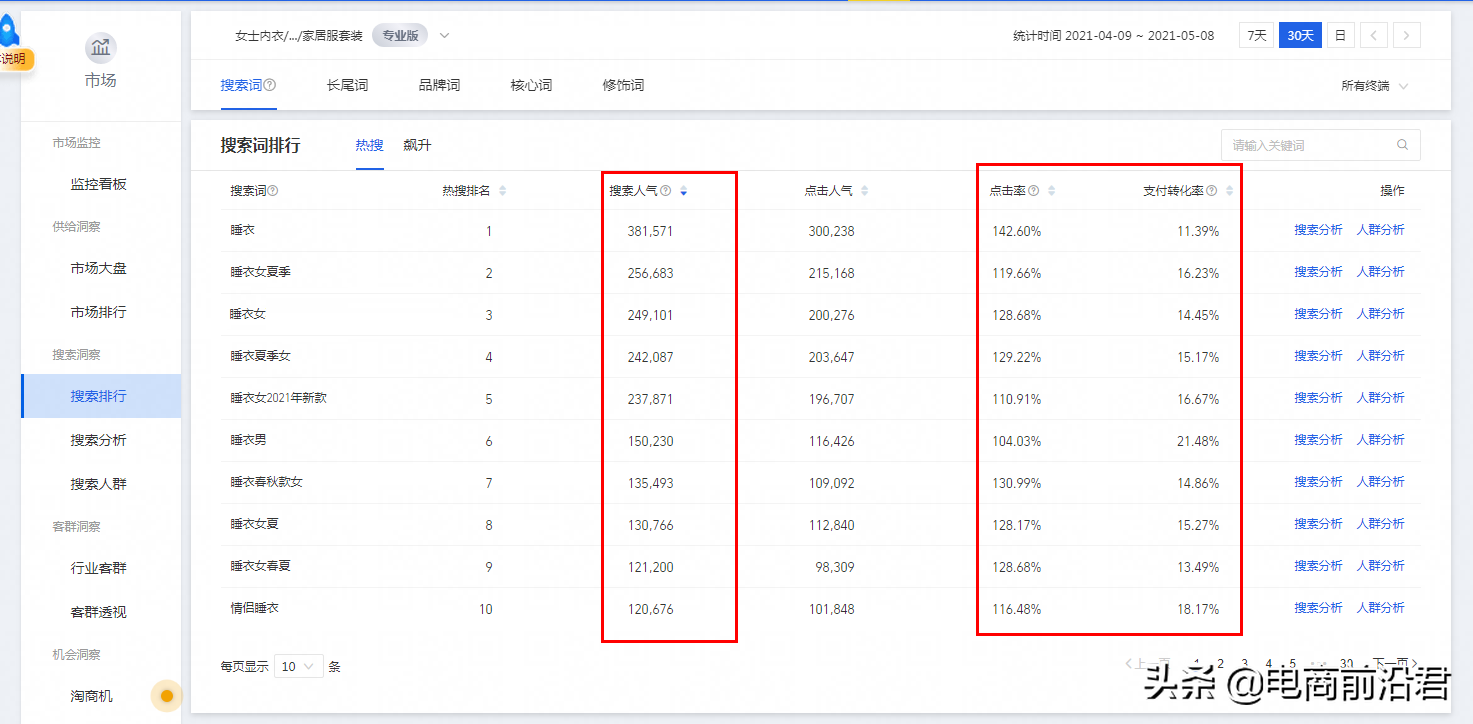Switch to the 飙升 tab
This screenshot has height=724, width=1473.
417,145
